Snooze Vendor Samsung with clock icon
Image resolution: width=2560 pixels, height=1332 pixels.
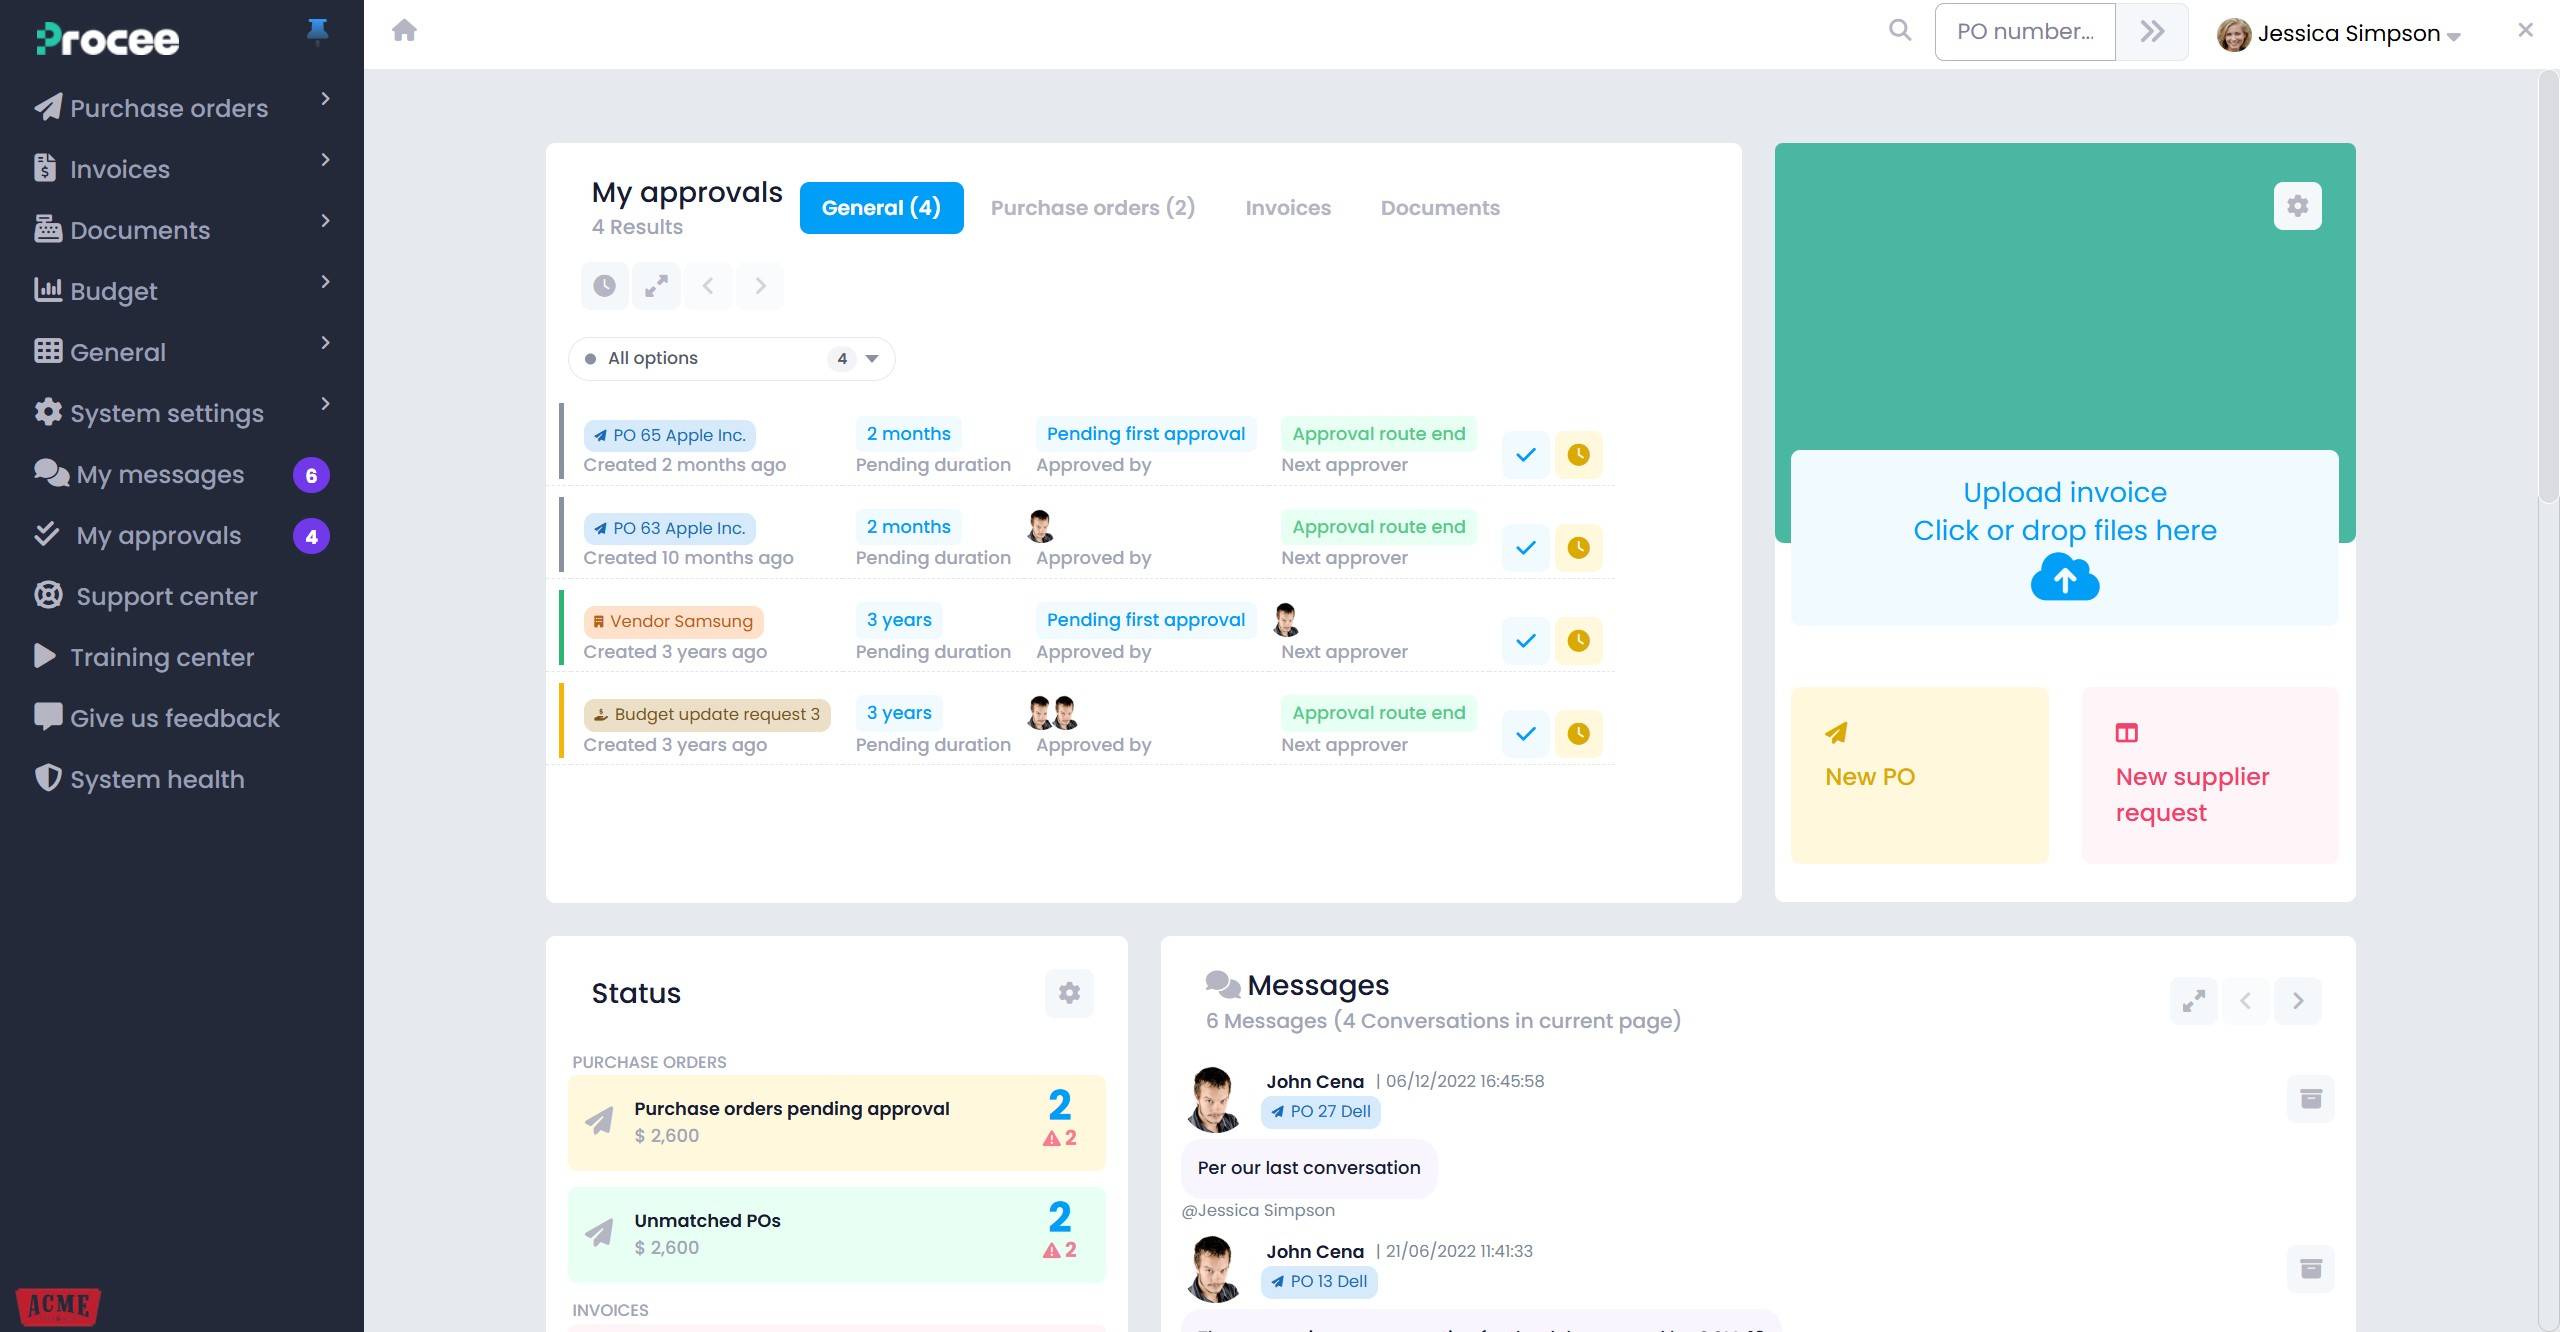point(1578,641)
